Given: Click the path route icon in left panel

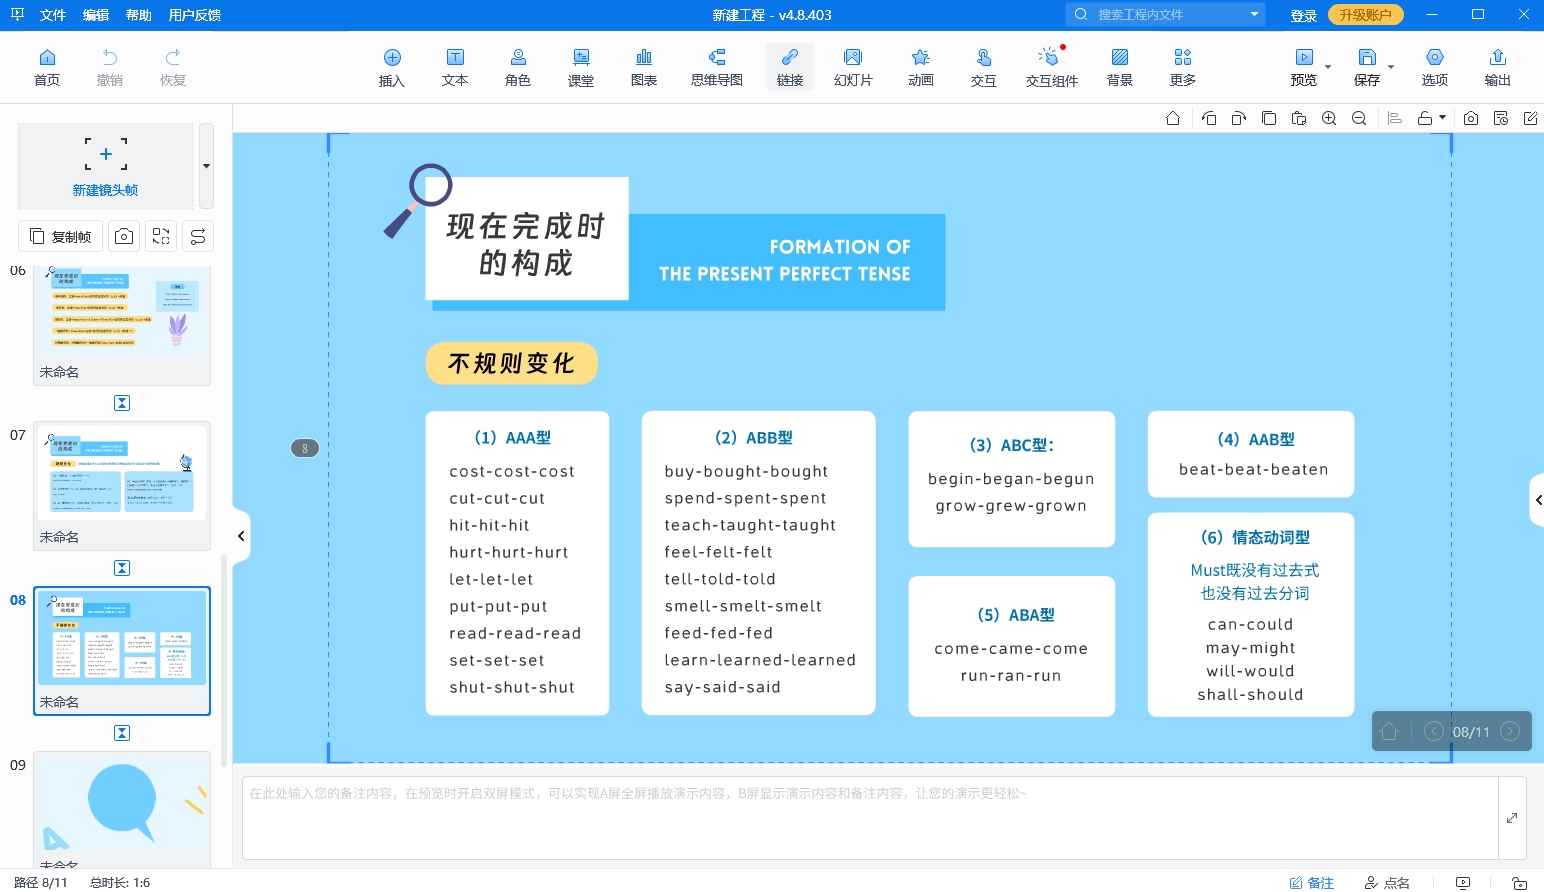Looking at the screenshot, I should point(198,236).
